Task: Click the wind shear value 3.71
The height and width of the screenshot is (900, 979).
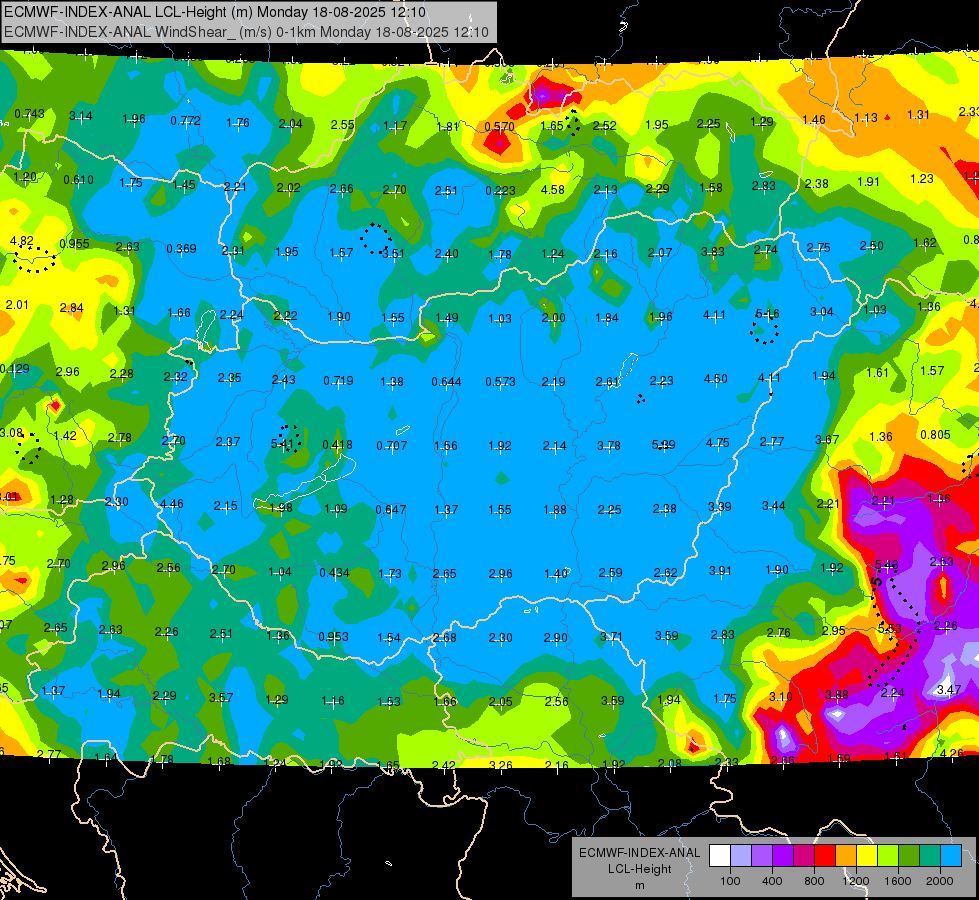Action: coord(611,636)
